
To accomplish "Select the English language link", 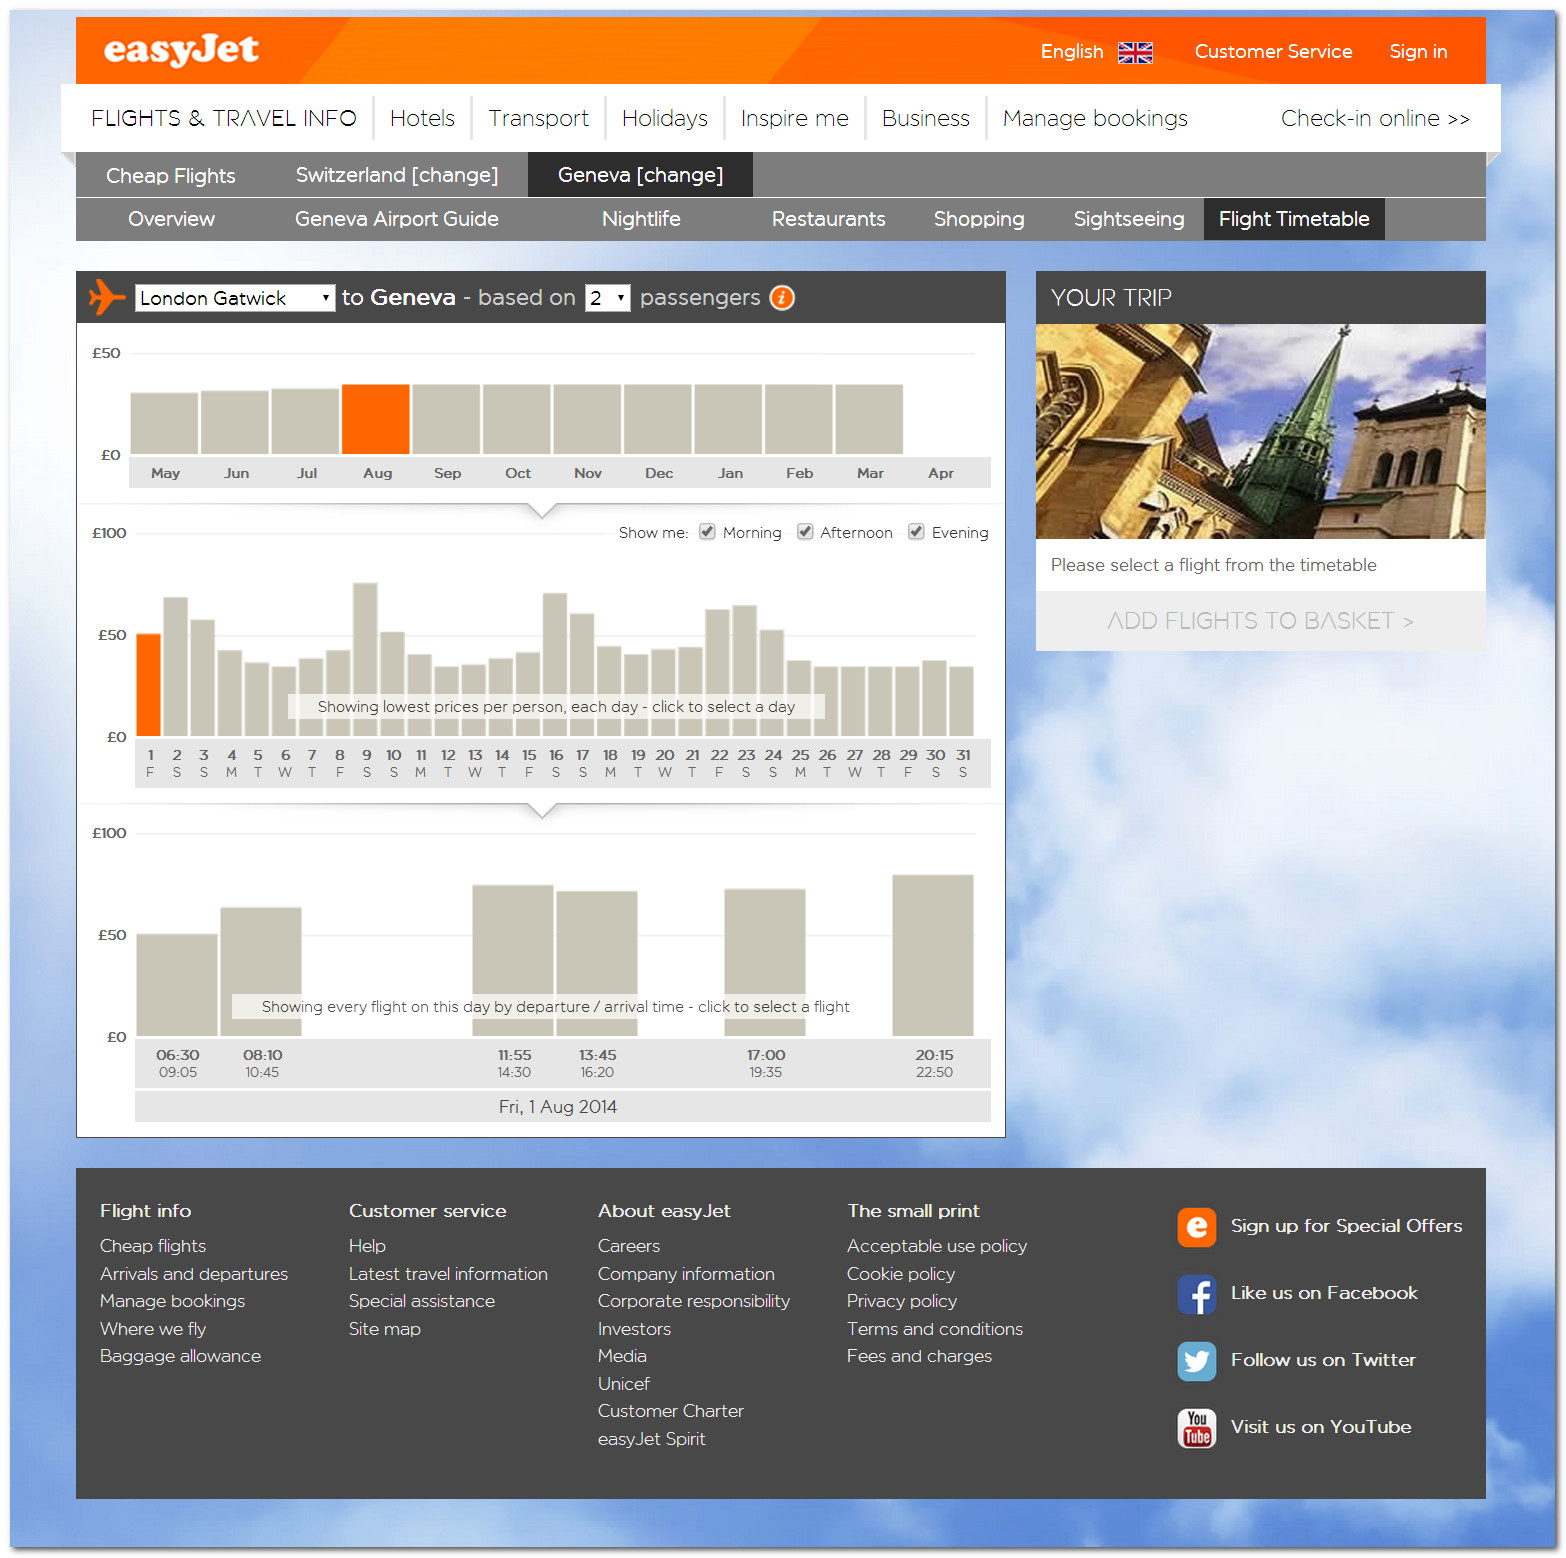I will (x=1072, y=51).
